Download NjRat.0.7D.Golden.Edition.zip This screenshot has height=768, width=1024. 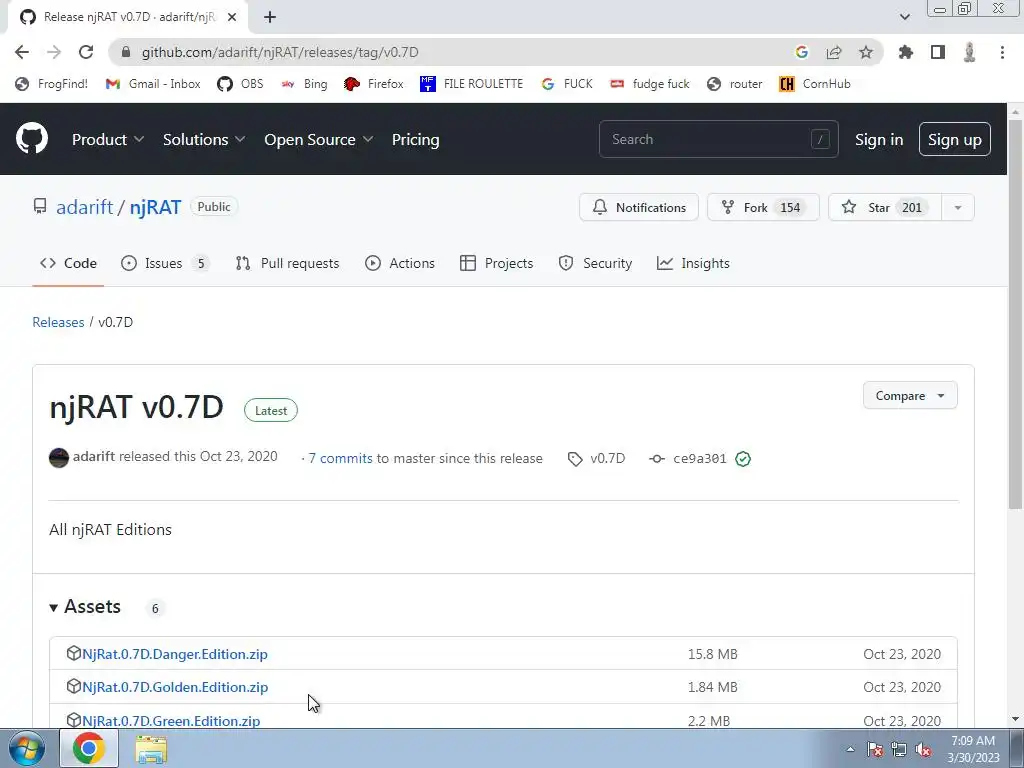[175, 687]
